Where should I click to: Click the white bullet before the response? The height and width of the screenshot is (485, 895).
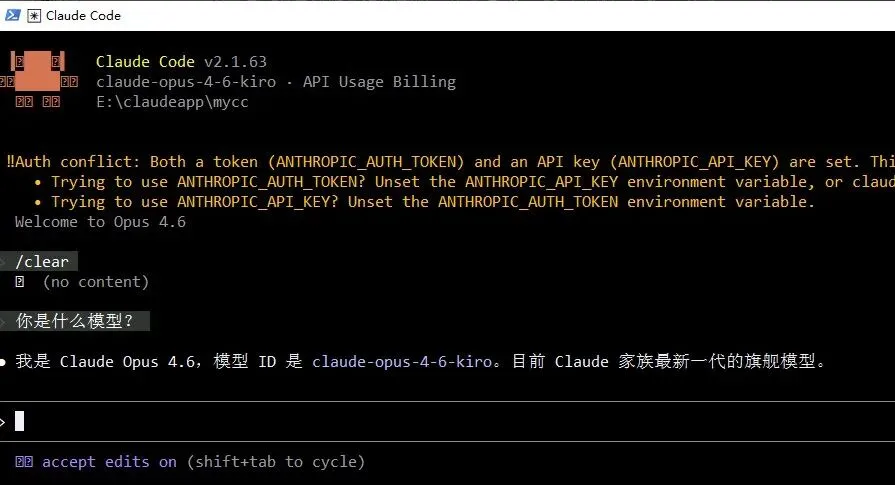click(x=6, y=361)
